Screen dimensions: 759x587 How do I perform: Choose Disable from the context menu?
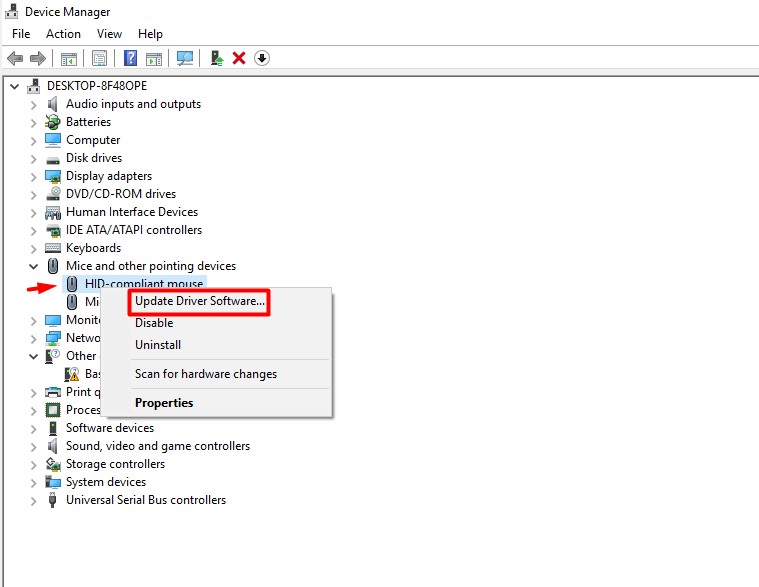coord(154,323)
